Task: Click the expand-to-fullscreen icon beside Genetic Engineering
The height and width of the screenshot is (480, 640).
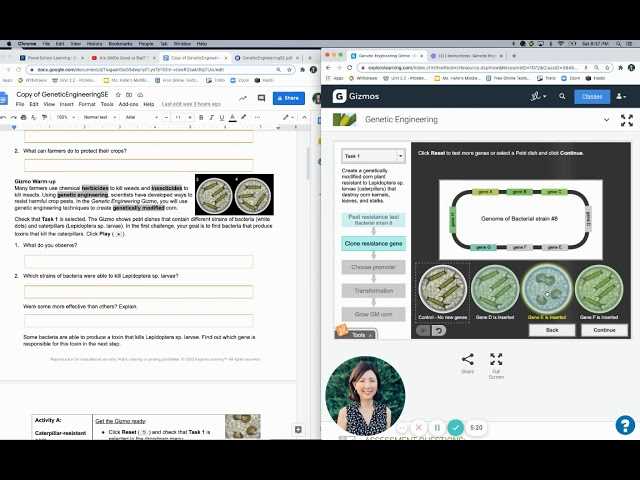Action: tap(627, 120)
